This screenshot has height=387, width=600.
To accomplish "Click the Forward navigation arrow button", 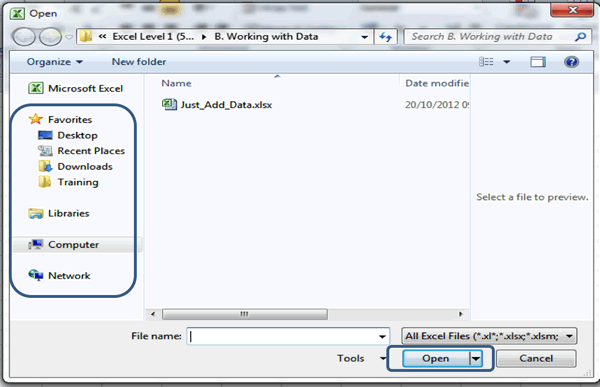I will 51,37.
